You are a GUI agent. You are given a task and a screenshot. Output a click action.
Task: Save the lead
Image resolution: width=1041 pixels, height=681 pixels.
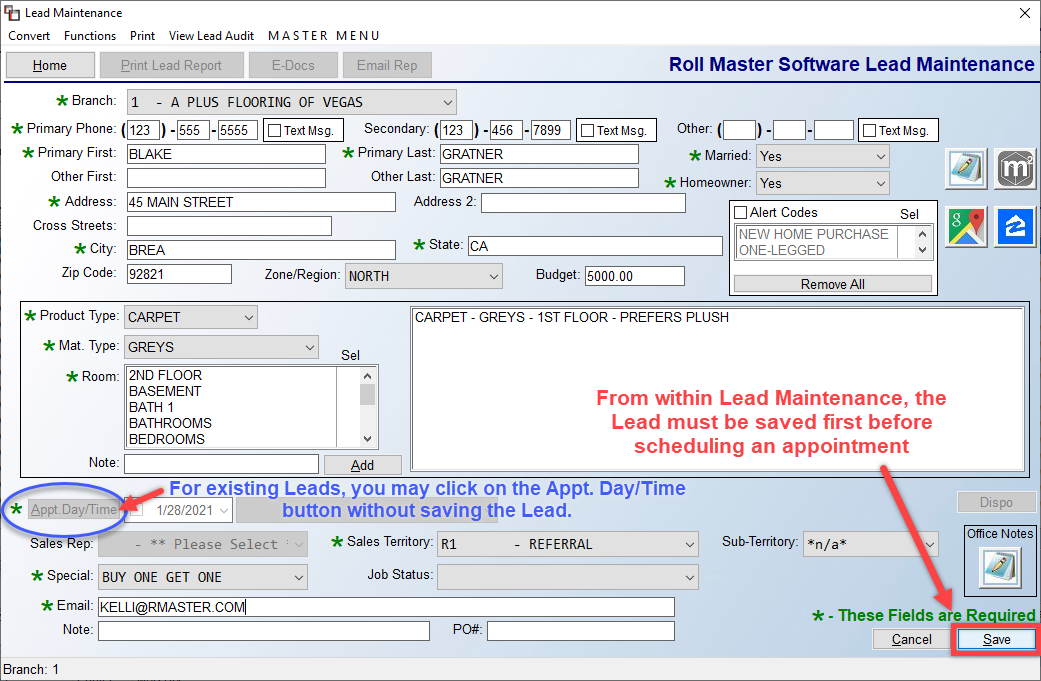pos(997,639)
